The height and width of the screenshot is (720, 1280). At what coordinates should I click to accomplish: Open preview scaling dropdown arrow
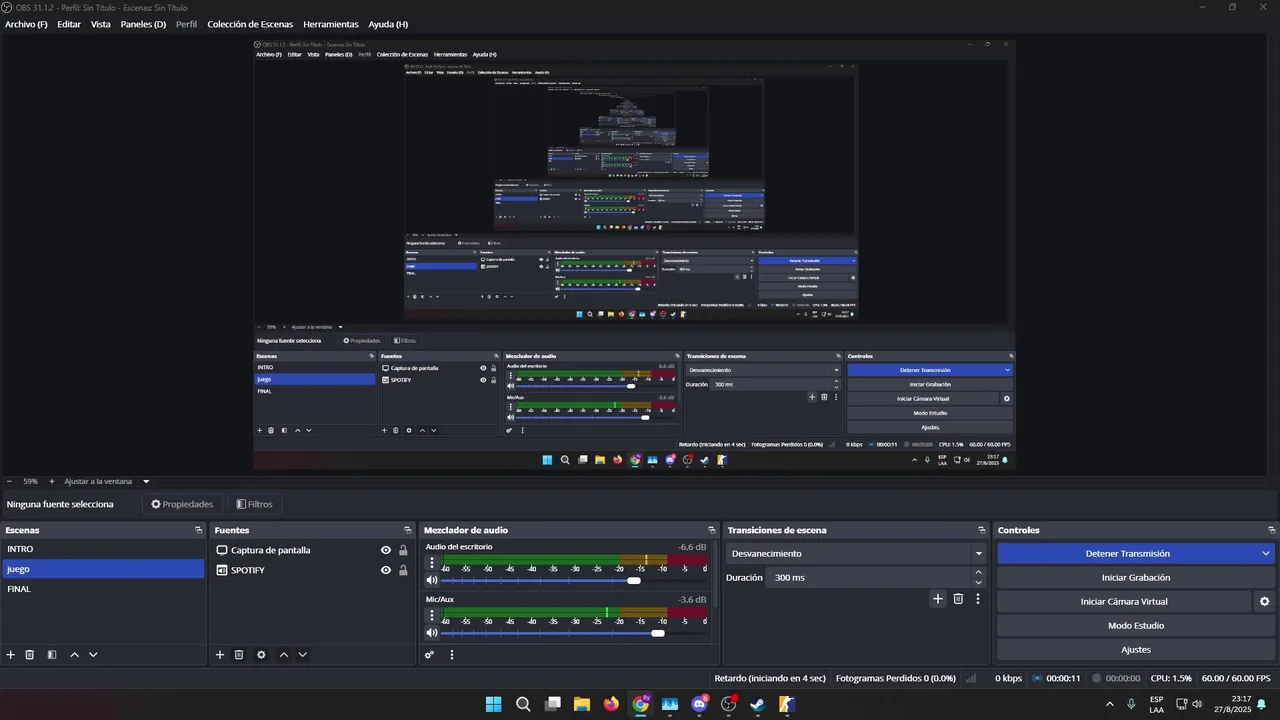point(146,481)
